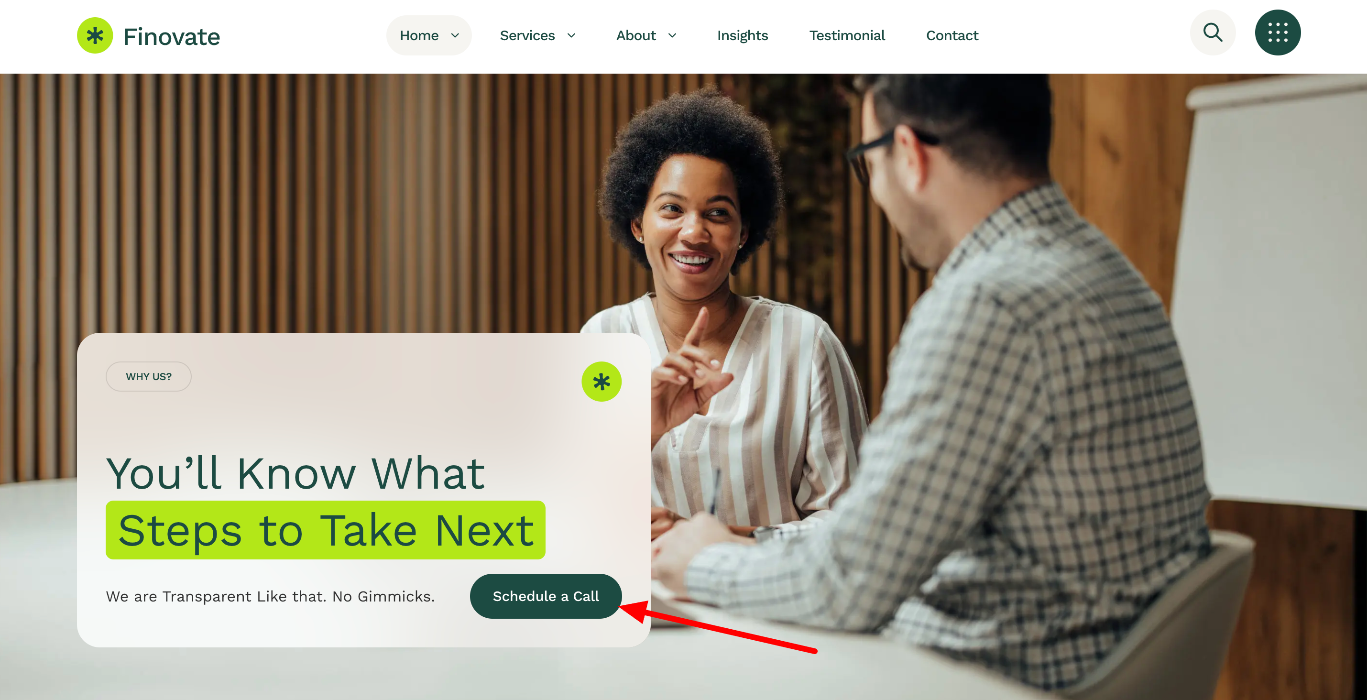This screenshot has width=1367, height=700.
Task: Click the green asterisk badge in the card
Action: coord(602,382)
